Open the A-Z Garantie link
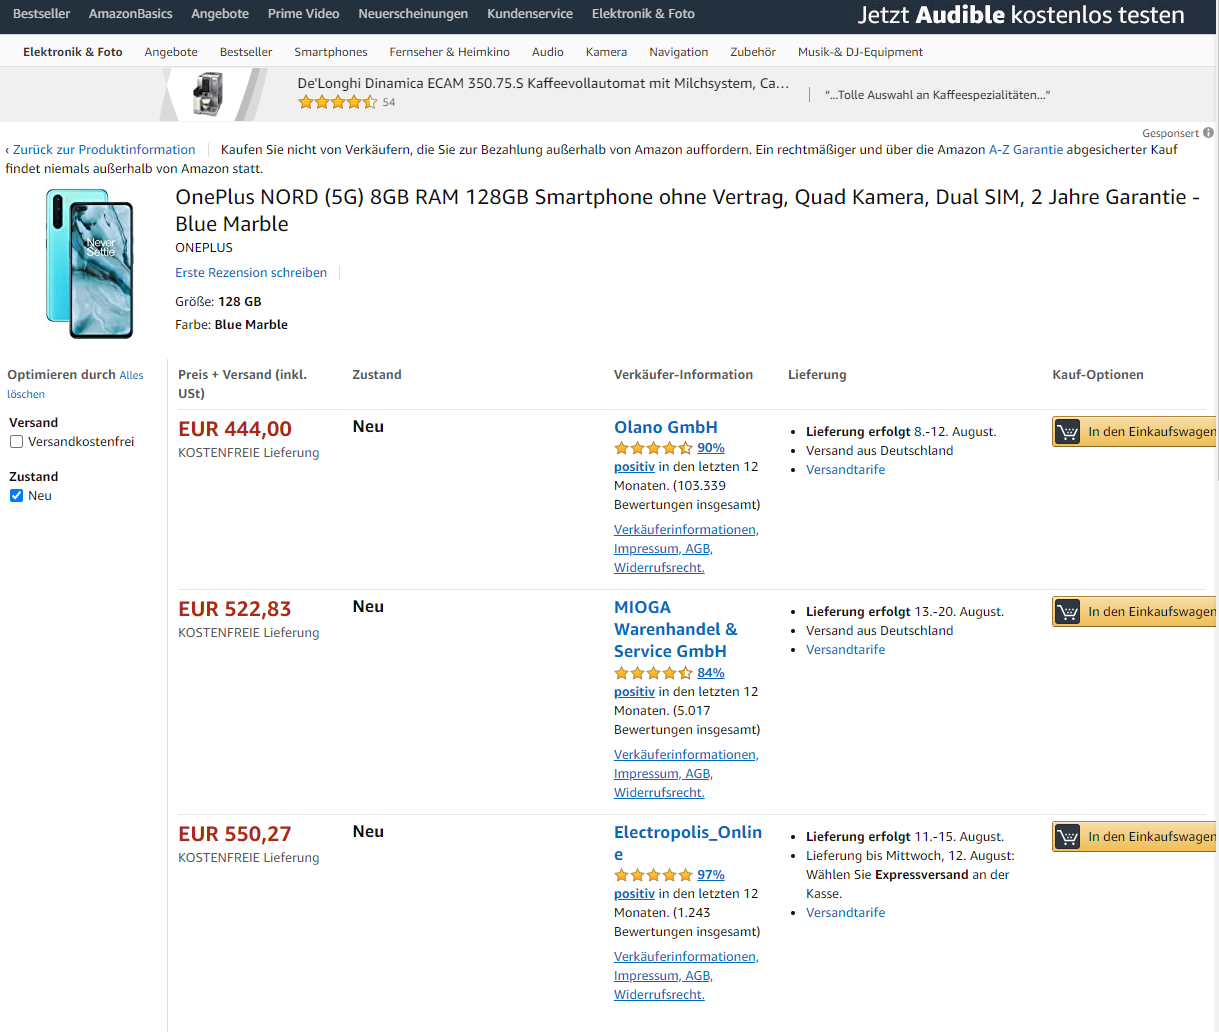The height and width of the screenshot is (1032, 1219). click(x=1026, y=150)
